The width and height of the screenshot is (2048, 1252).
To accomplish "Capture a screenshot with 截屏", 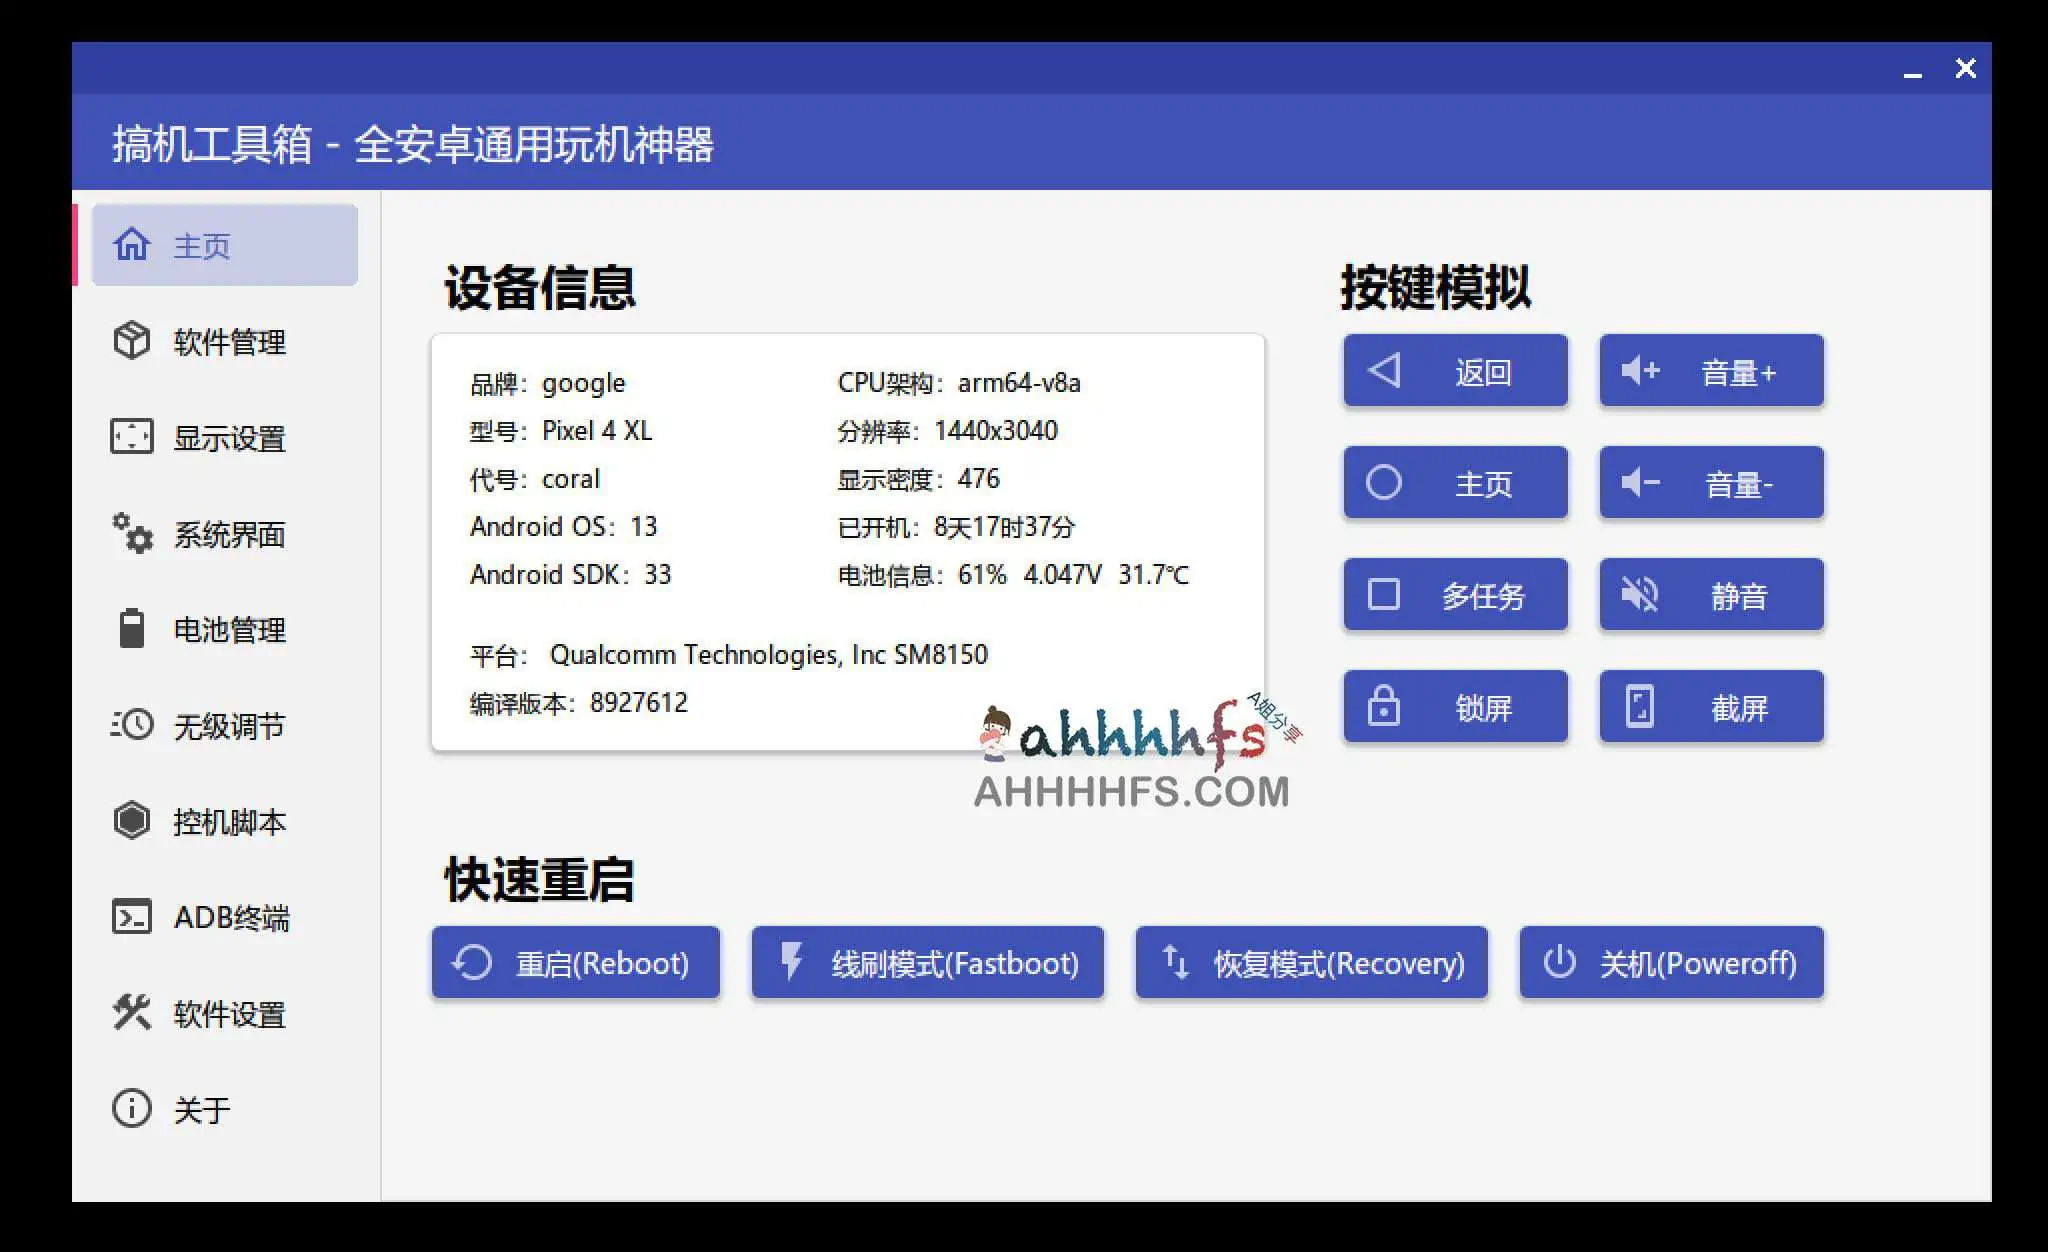I will point(1711,706).
